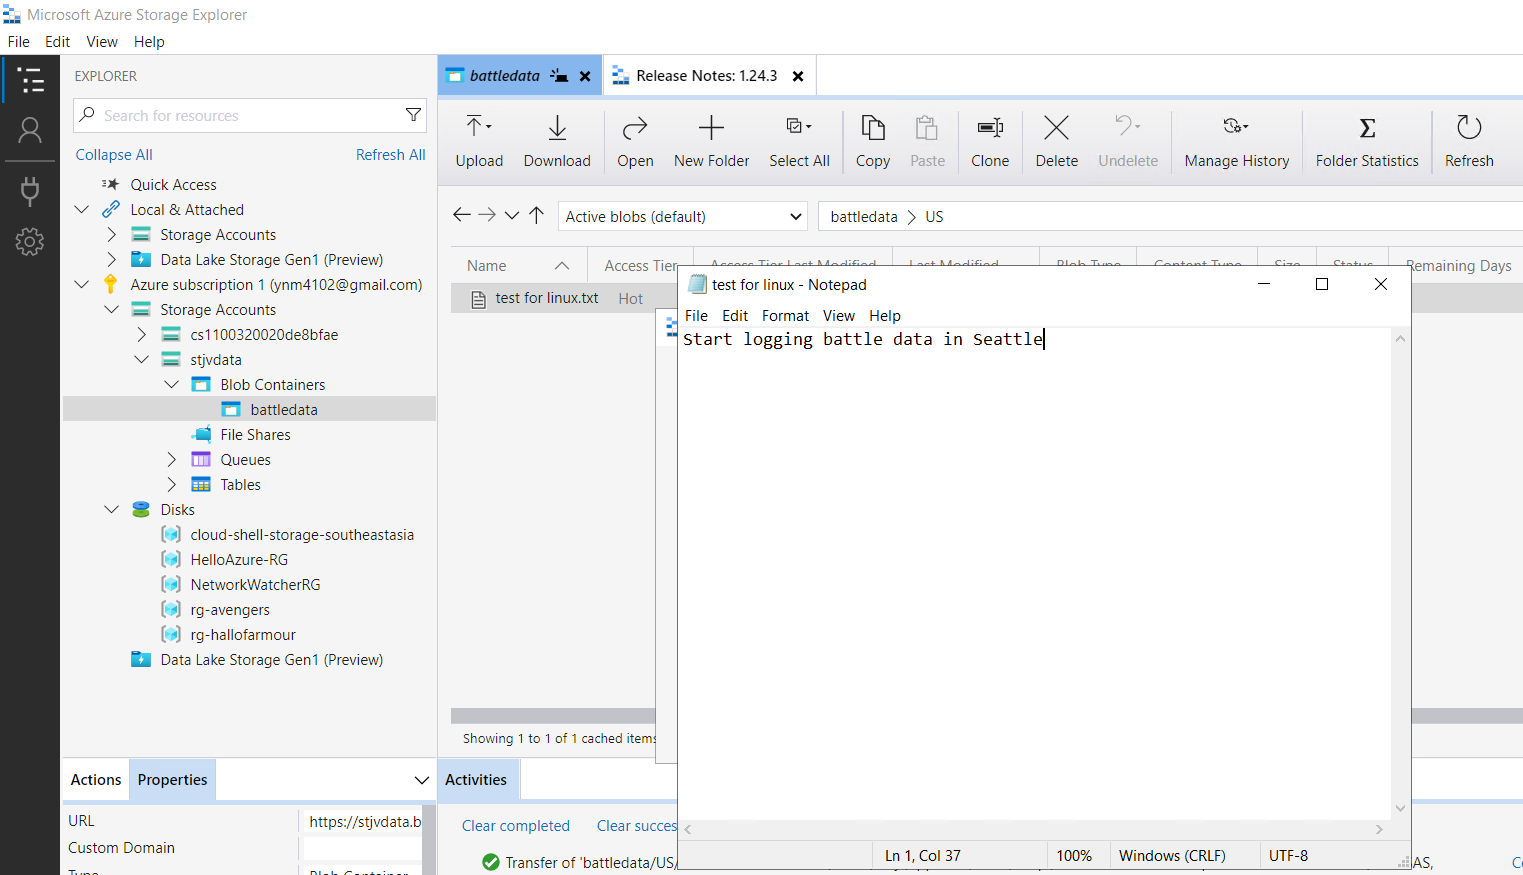Open the Explorer panel icon in sidebar
1523x875 pixels.
pos(31,80)
